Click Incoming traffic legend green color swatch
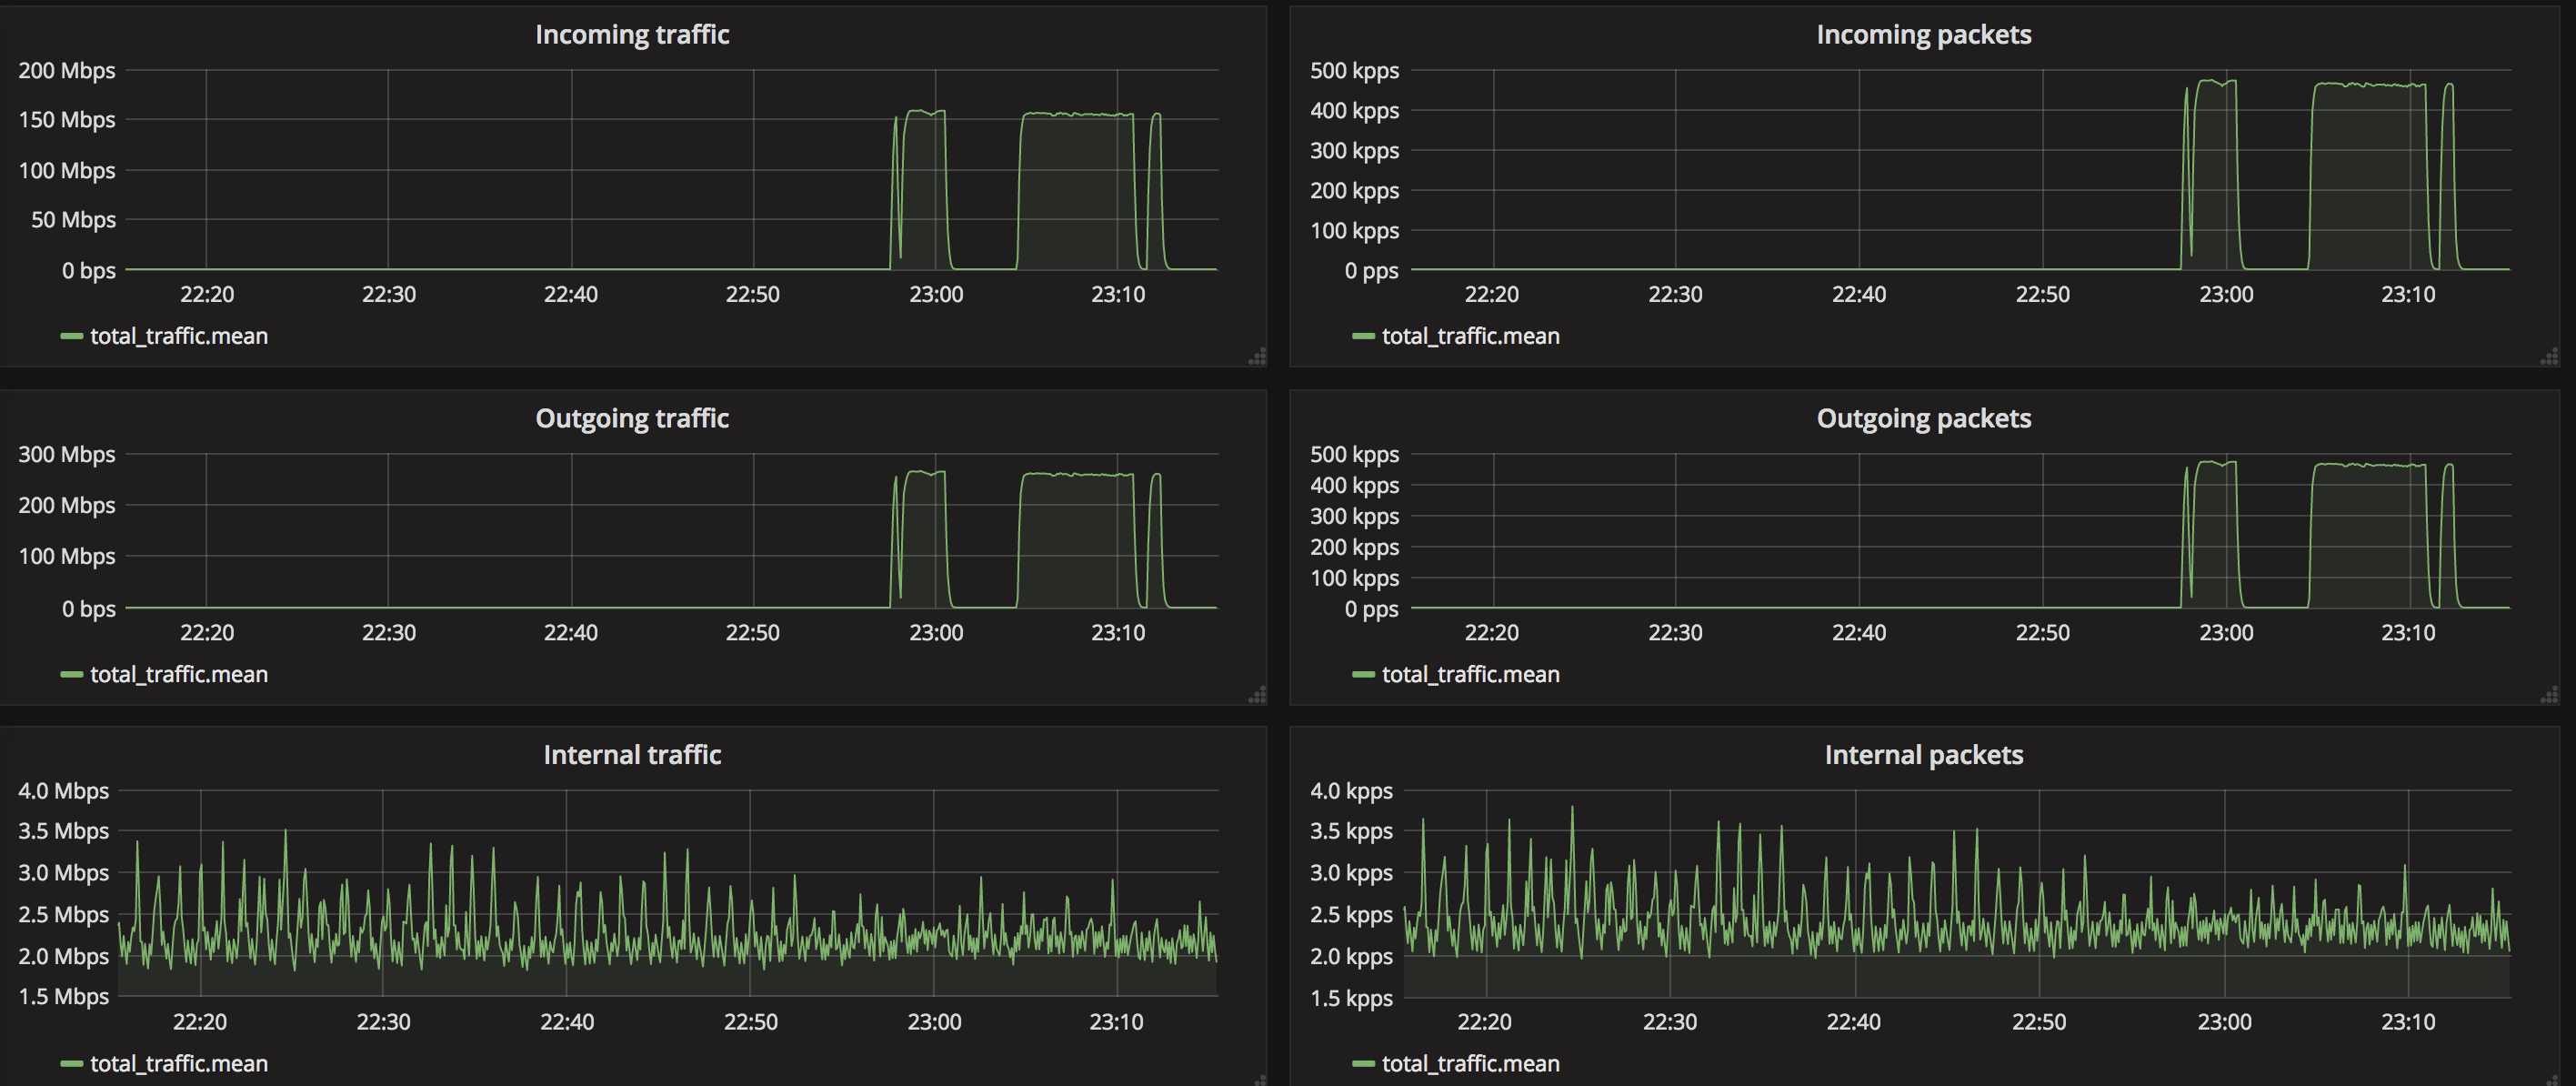Image resolution: width=2576 pixels, height=1086 pixels. (x=71, y=336)
